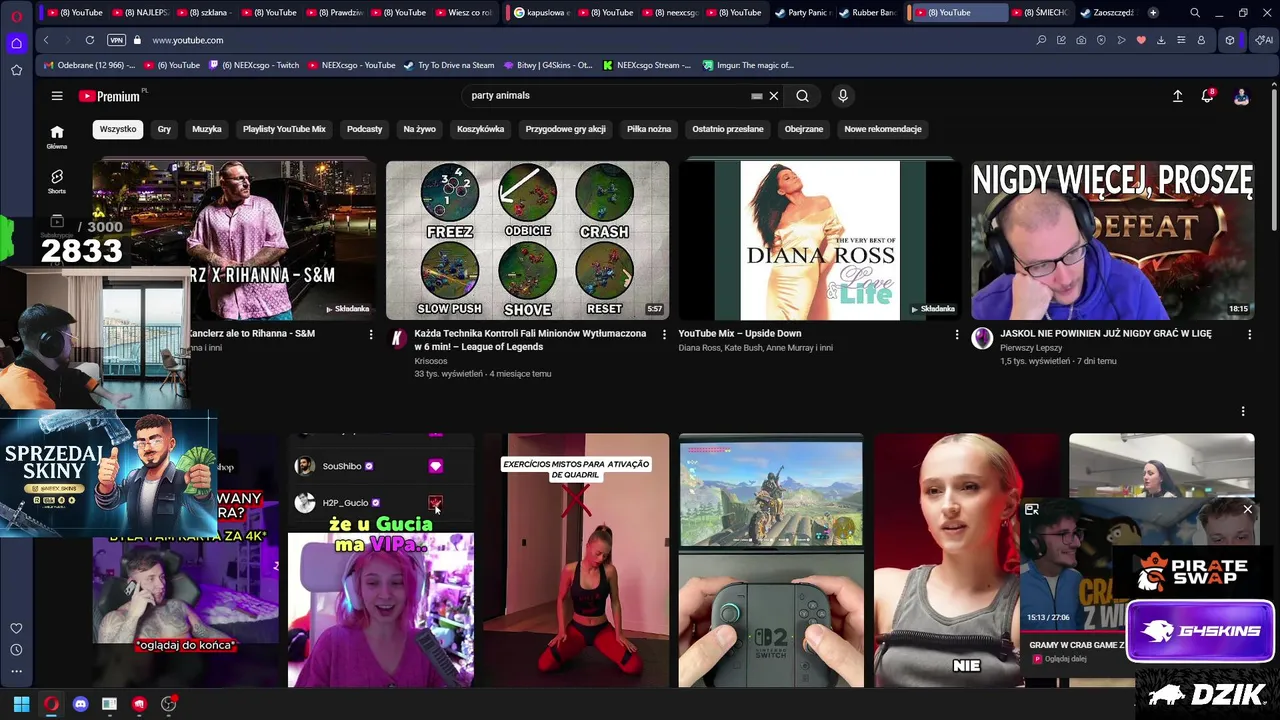Go back in browser history

pyautogui.click(x=46, y=40)
